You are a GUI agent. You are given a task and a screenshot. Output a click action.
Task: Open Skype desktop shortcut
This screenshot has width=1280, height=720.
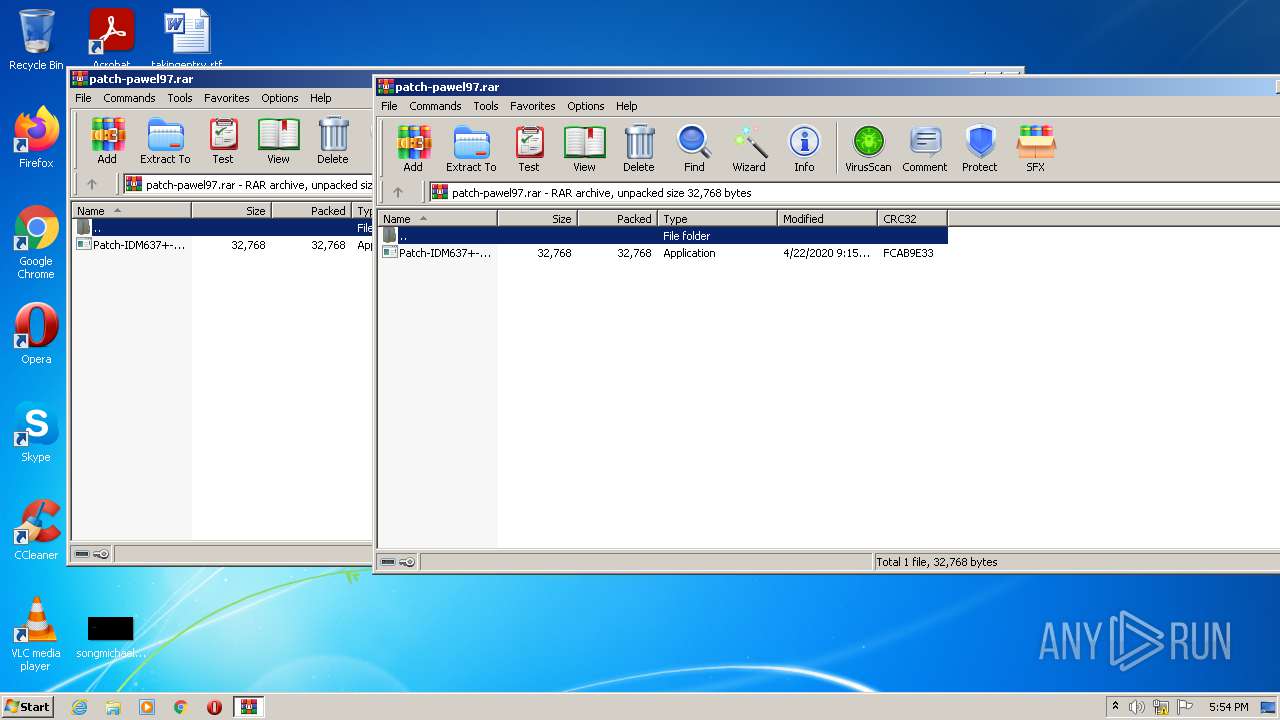36,432
